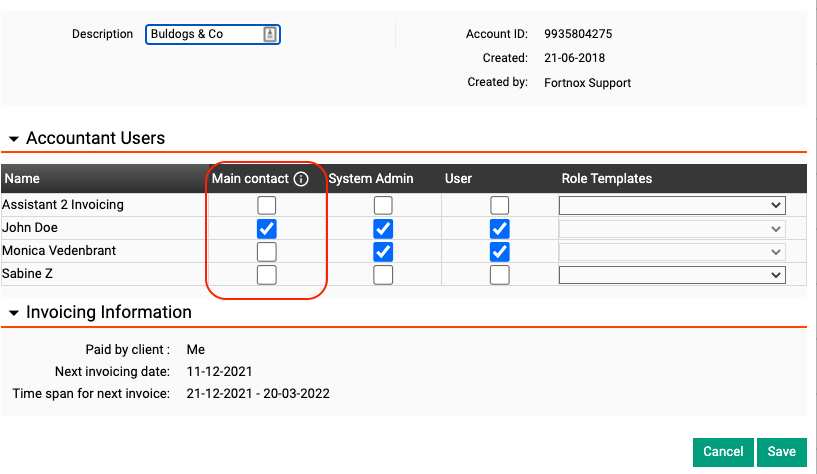The image size is (817, 474).
Task: Tick User box for Sabine Z
Action: 500,275
